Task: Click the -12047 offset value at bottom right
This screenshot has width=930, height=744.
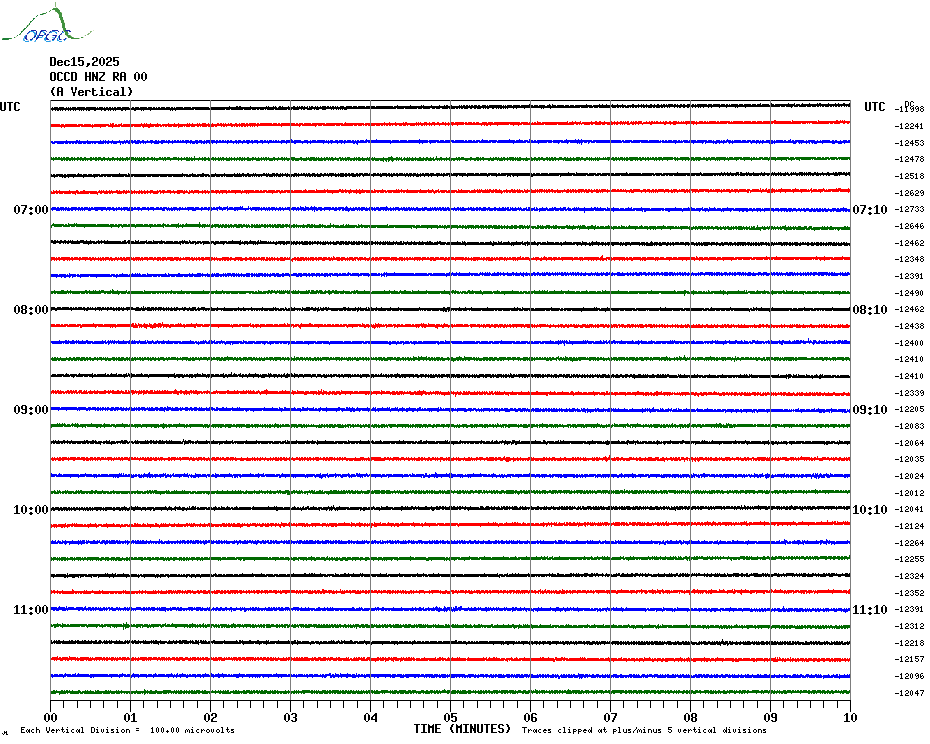Action: 909,693
